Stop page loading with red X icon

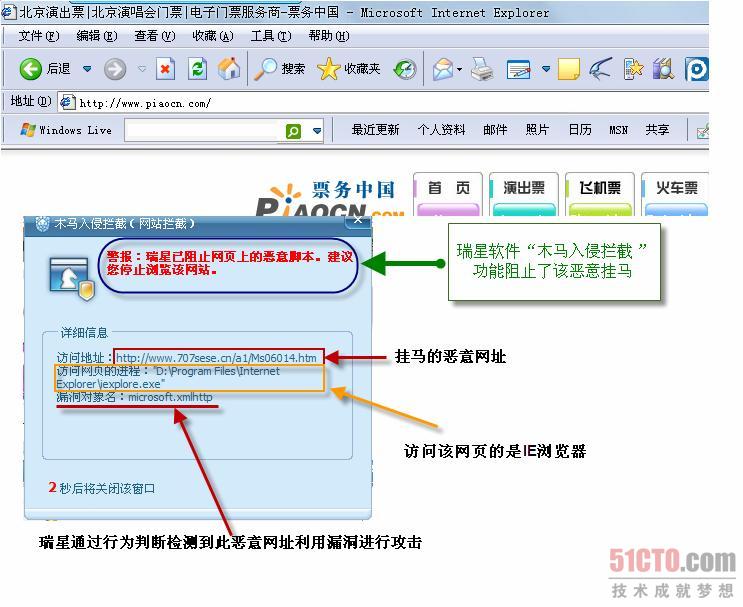click(165, 69)
